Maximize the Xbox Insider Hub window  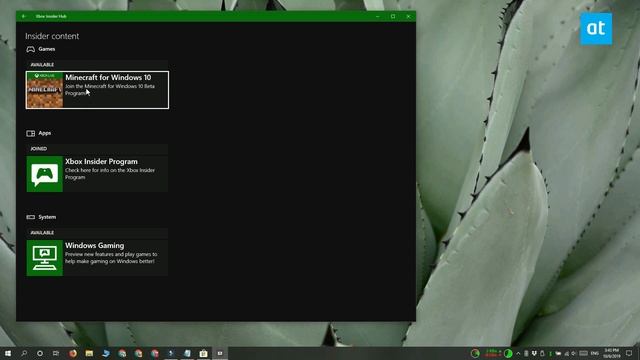(x=393, y=16)
